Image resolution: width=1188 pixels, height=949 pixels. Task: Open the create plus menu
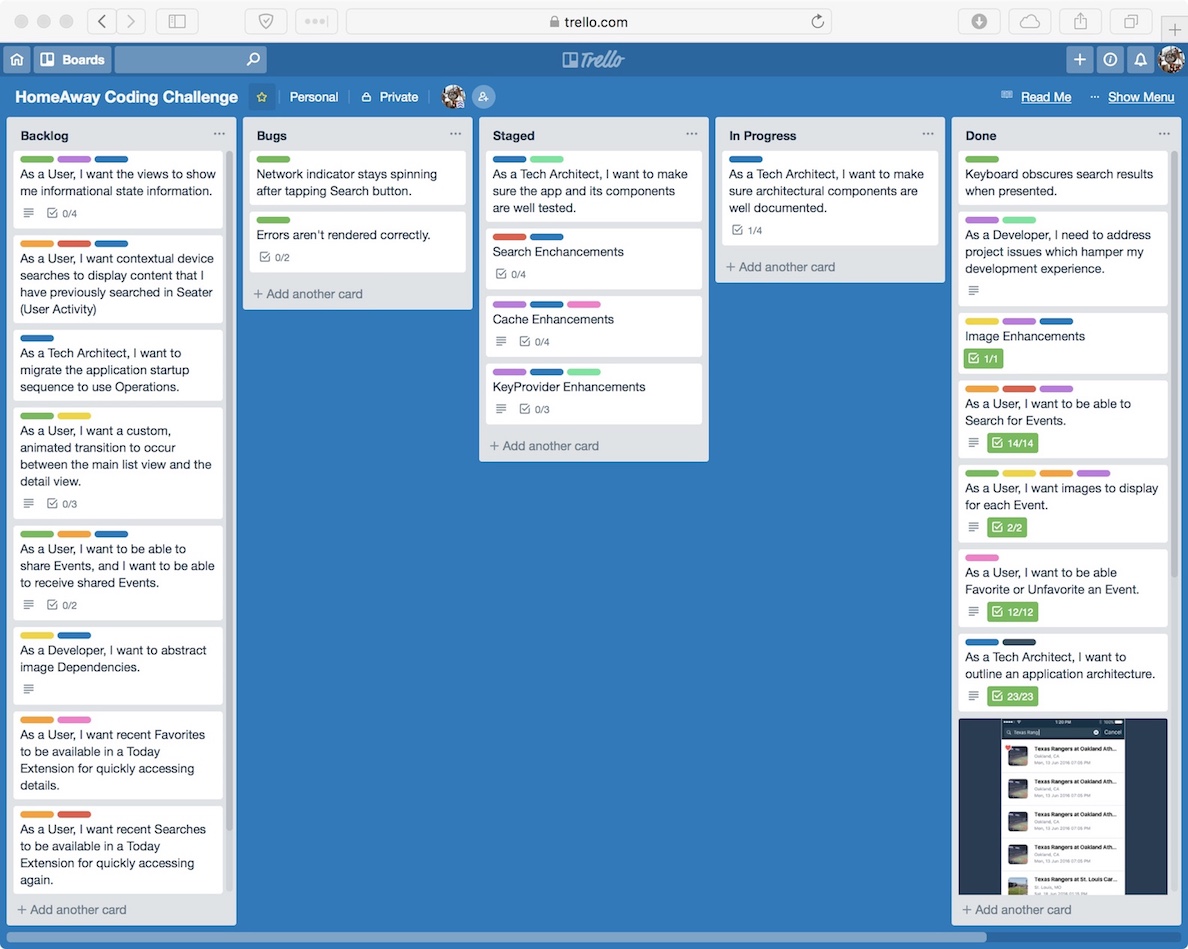click(1080, 59)
